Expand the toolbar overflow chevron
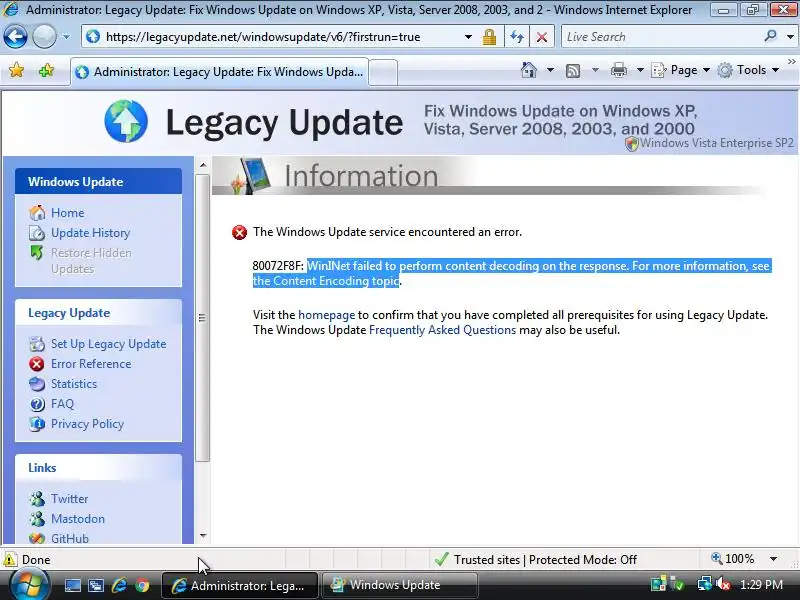This screenshot has height=600, width=800. (791, 61)
